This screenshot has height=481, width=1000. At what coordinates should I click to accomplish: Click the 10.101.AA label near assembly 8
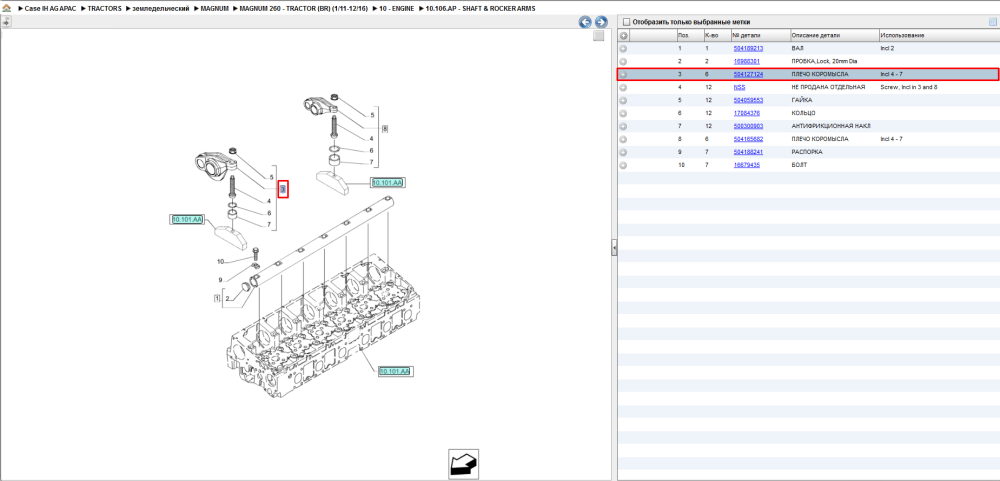coord(388,183)
